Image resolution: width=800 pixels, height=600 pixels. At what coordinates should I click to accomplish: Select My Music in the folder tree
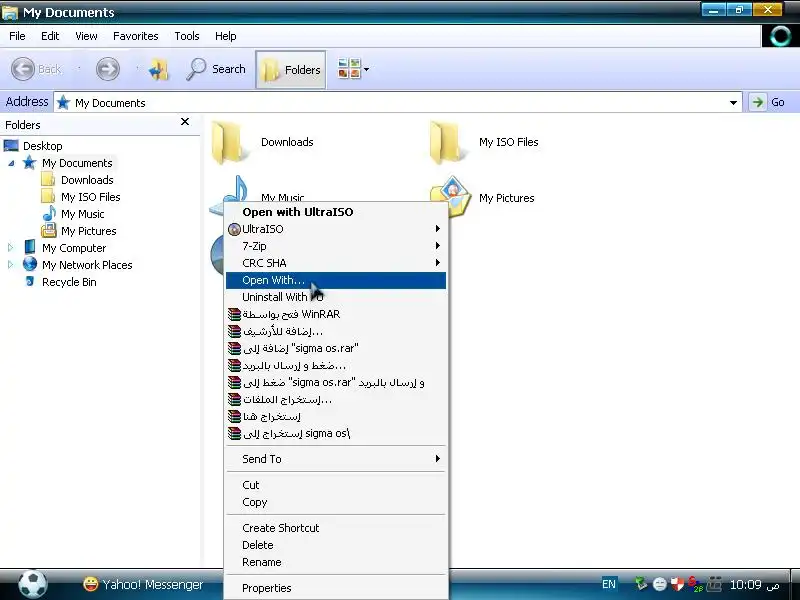point(83,214)
